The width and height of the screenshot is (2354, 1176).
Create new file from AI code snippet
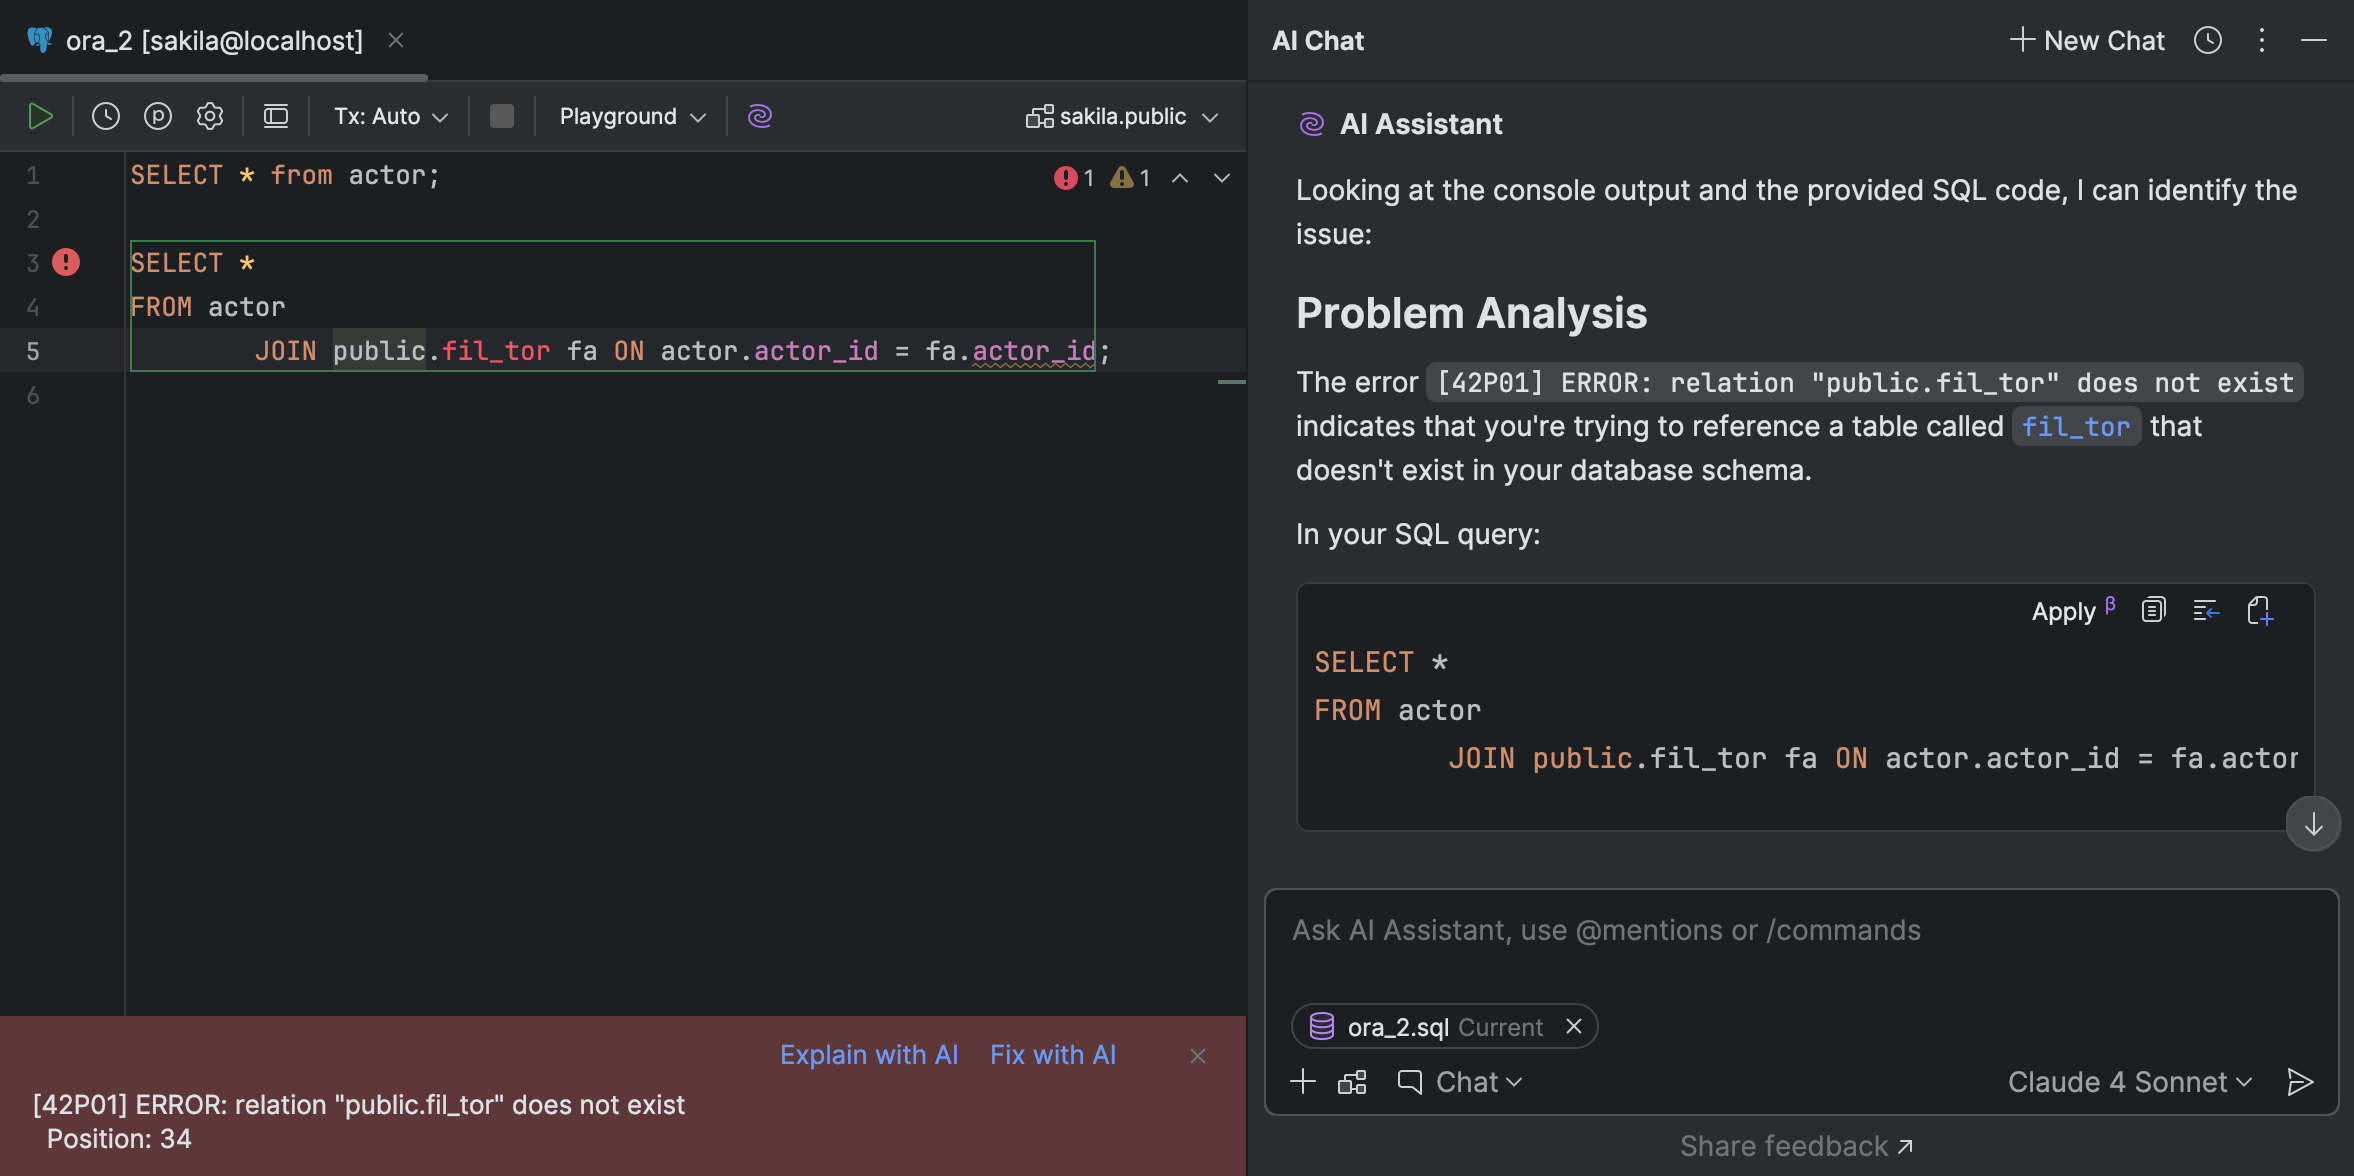point(2261,610)
